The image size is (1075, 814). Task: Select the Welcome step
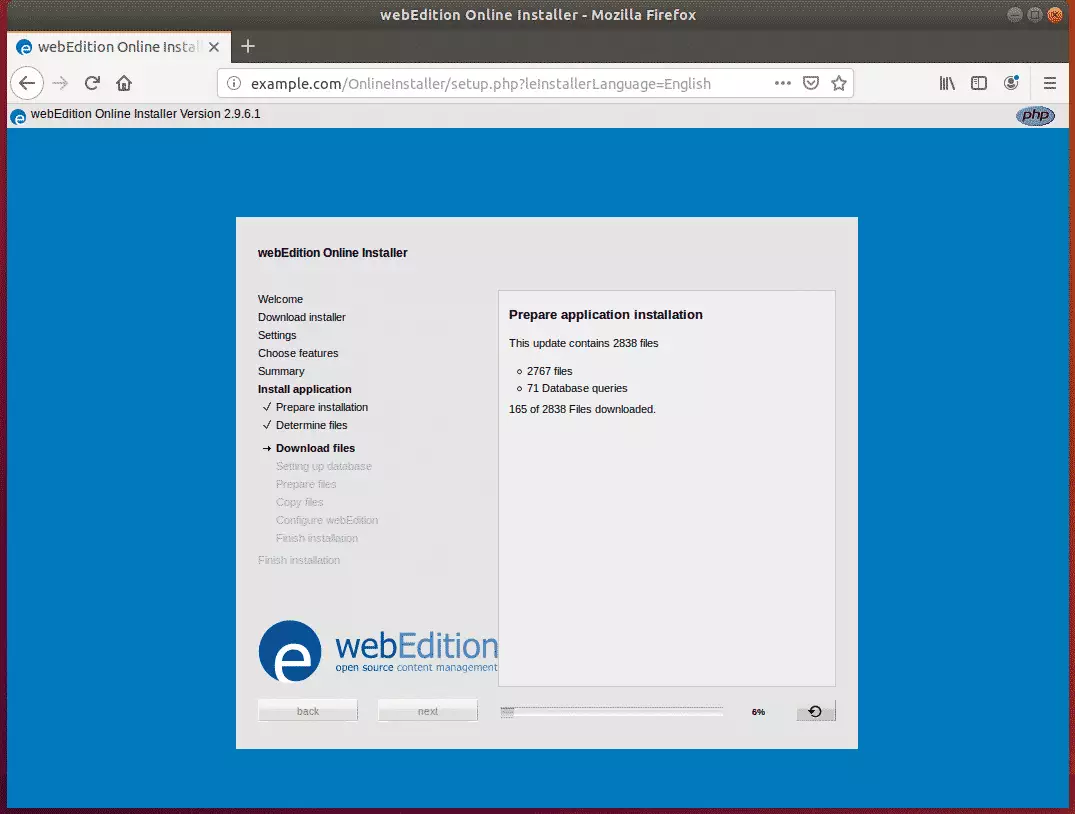280,299
